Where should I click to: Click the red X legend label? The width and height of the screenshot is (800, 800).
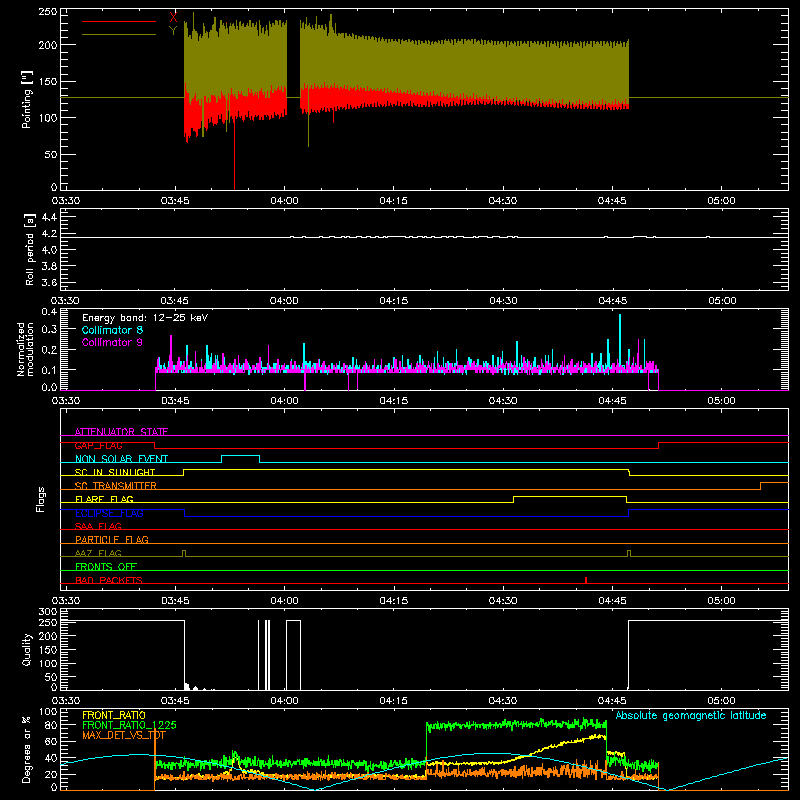[x=173, y=18]
